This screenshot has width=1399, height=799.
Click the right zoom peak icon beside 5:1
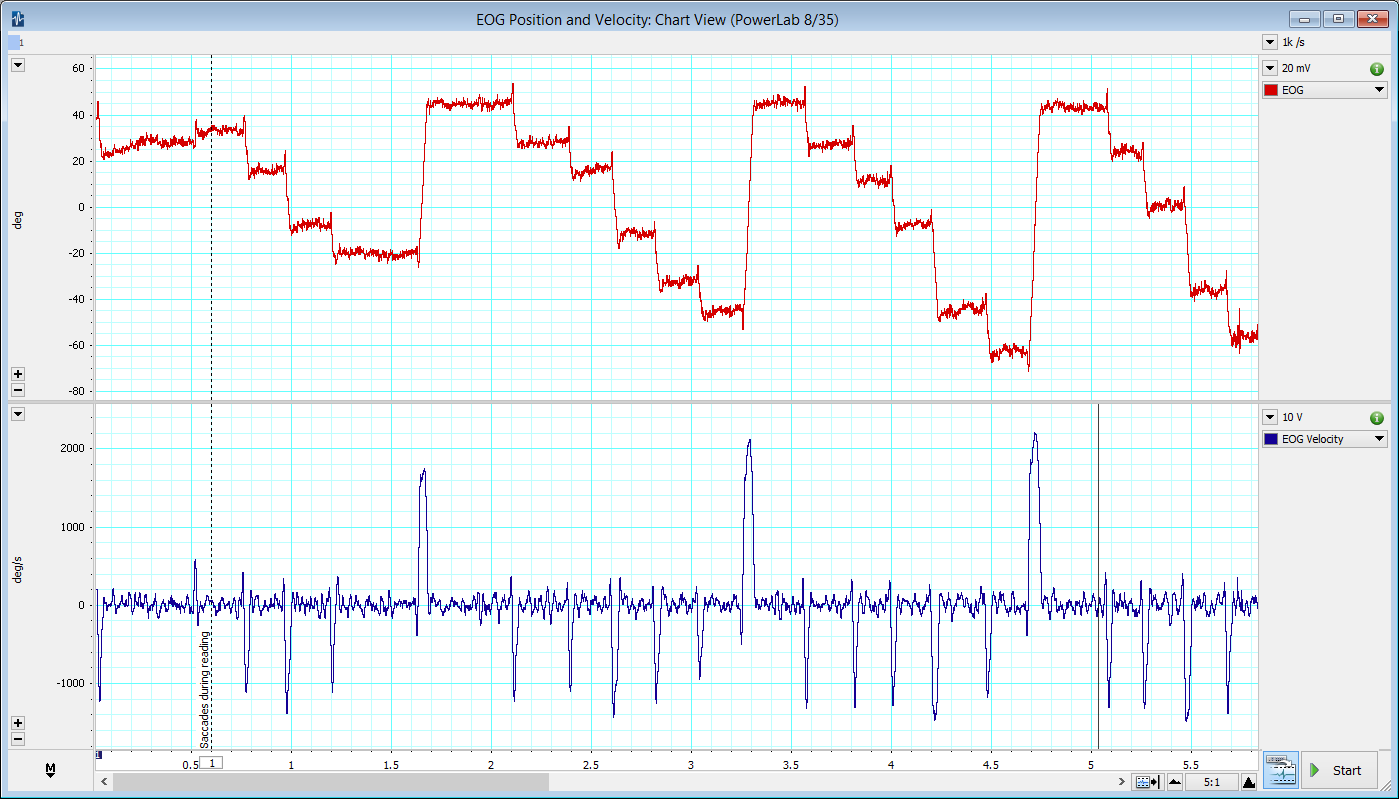[x=1248, y=781]
